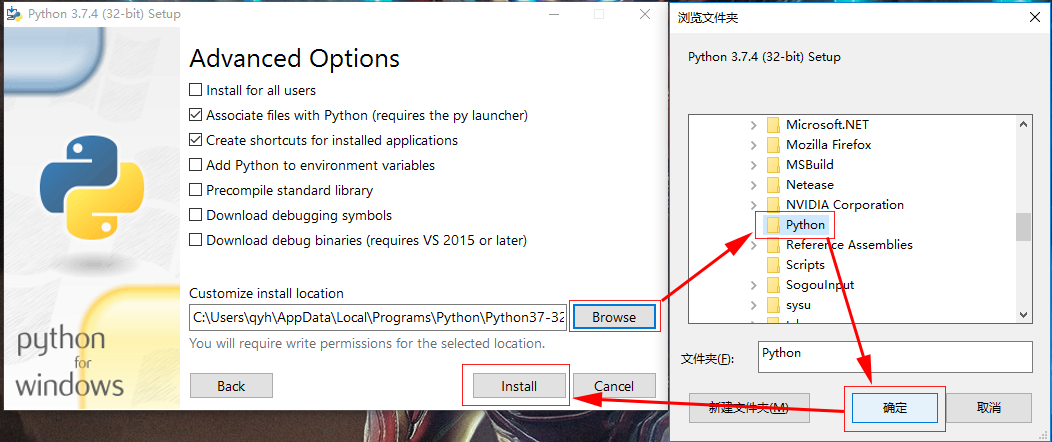Click the Python installer title bar icon
Image resolution: width=1052 pixels, height=442 pixels.
click(x=14, y=14)
